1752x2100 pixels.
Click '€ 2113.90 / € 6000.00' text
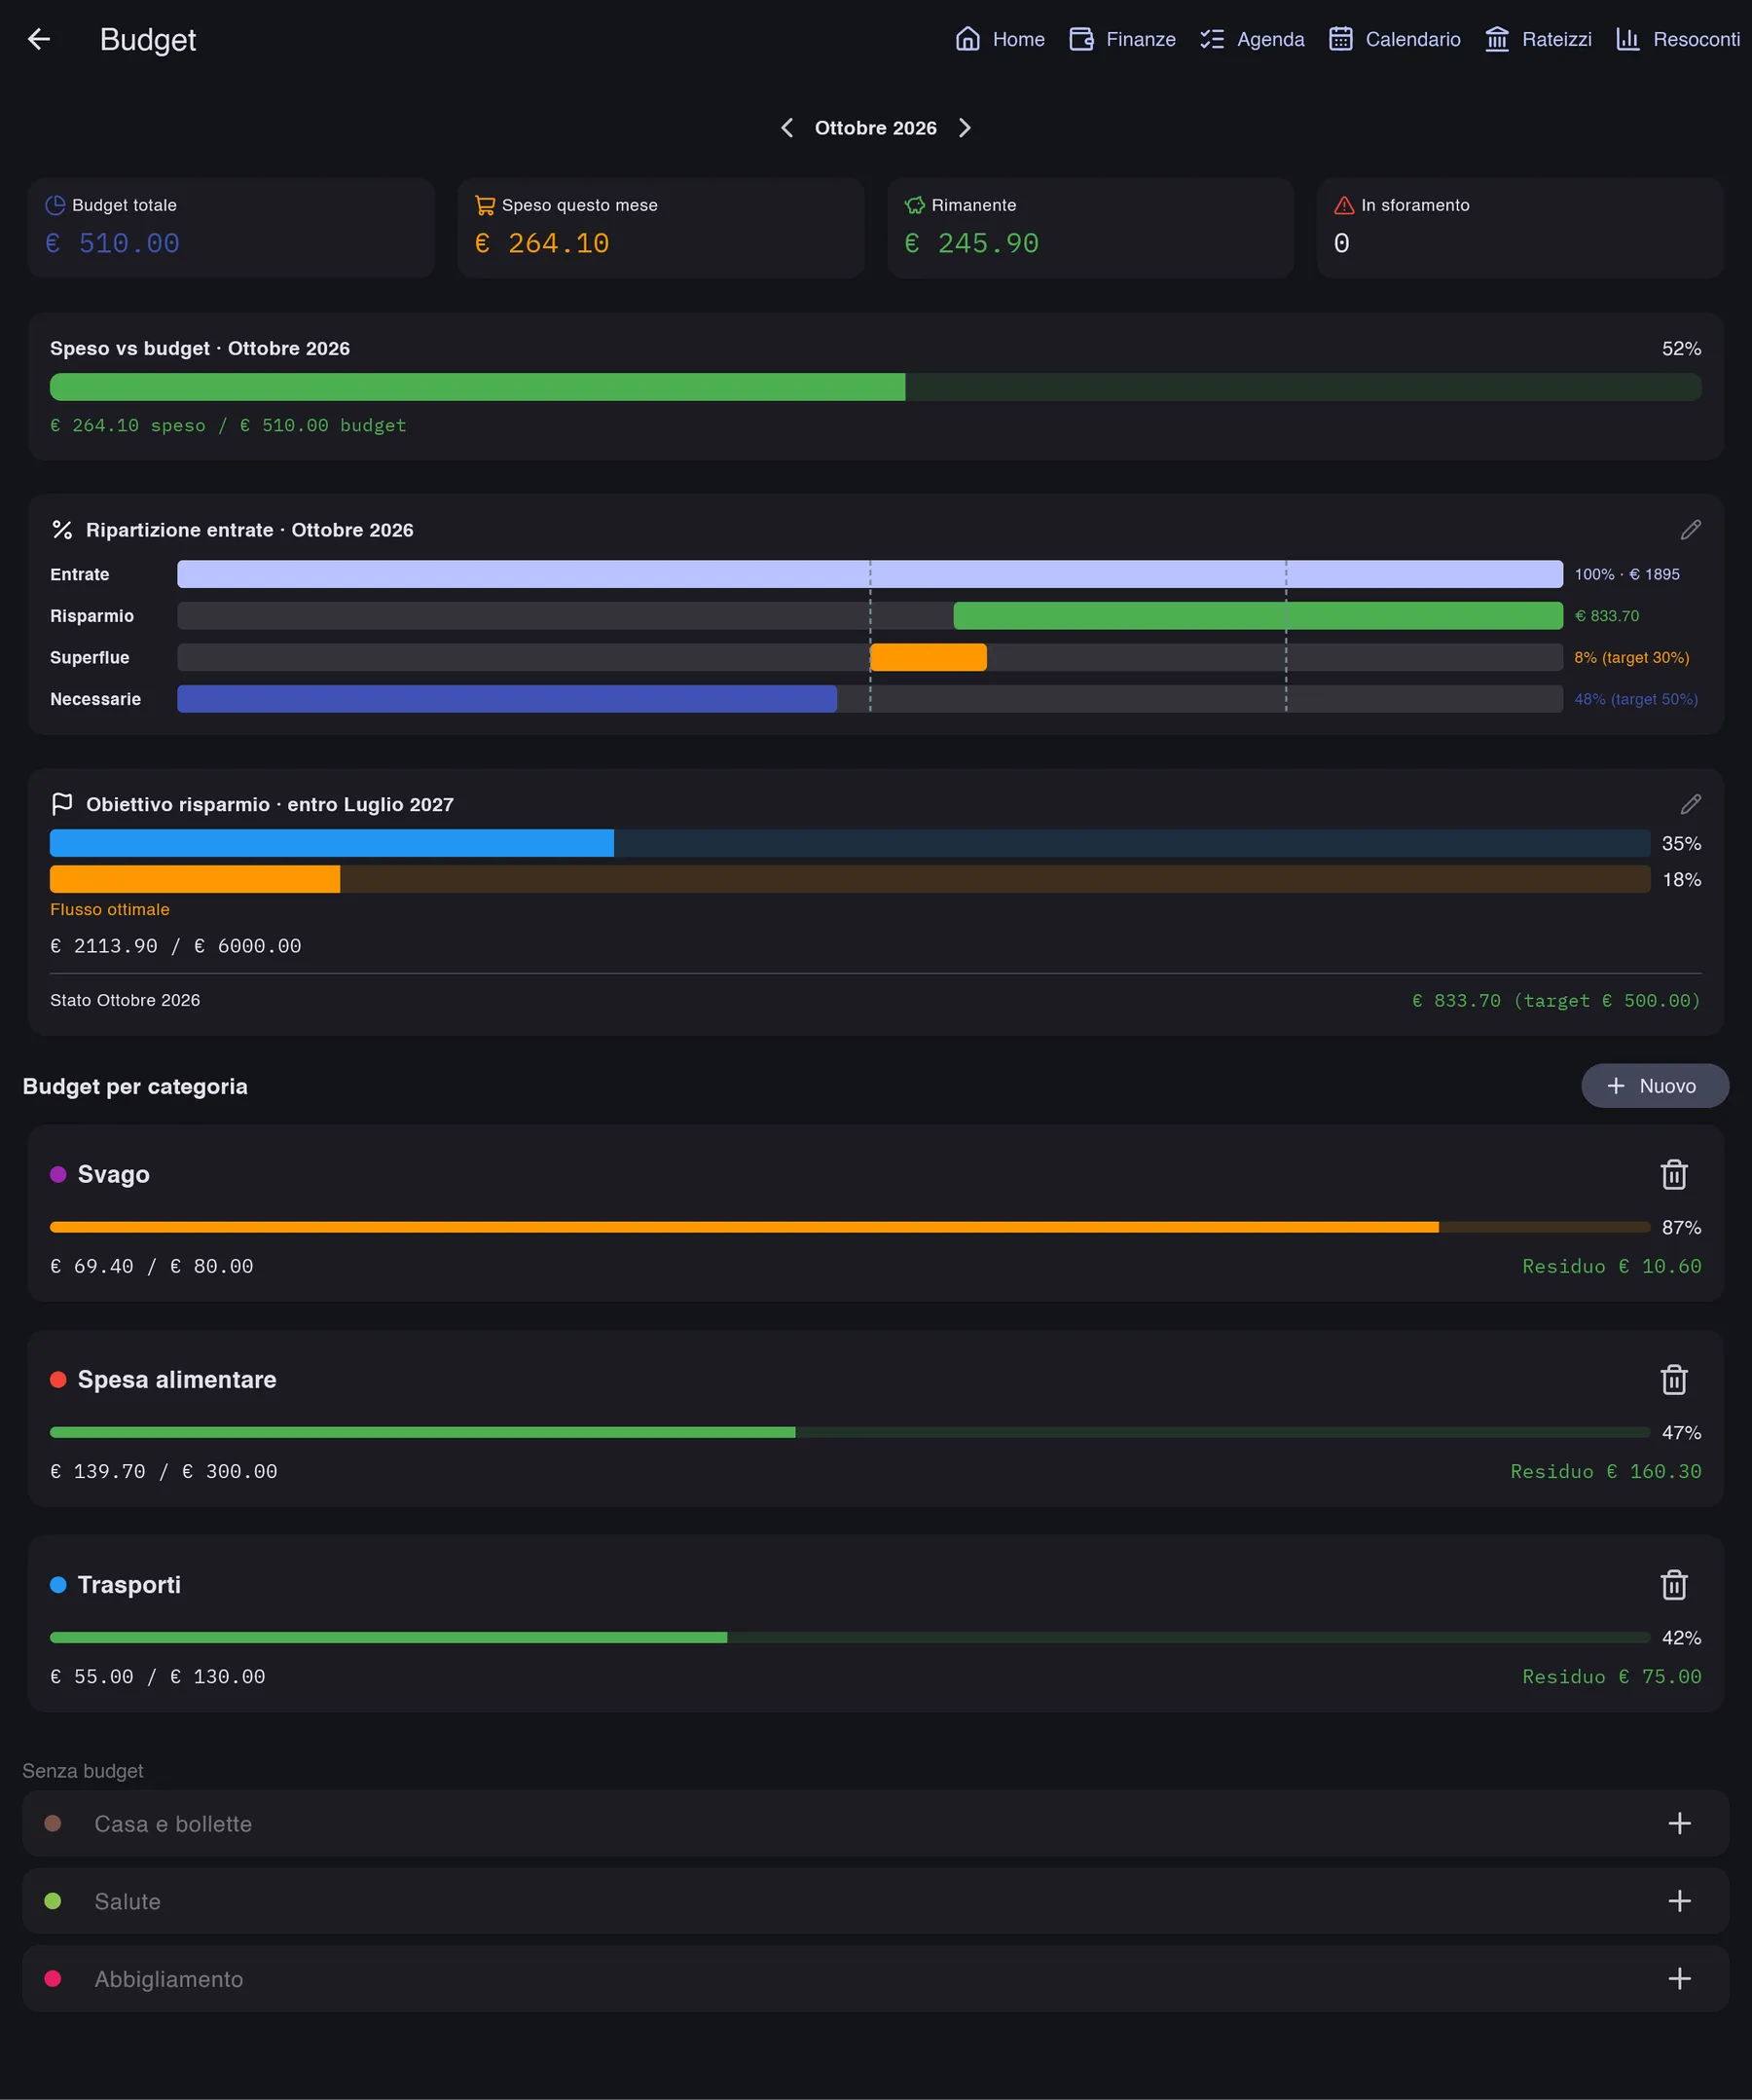click(176, 946)
